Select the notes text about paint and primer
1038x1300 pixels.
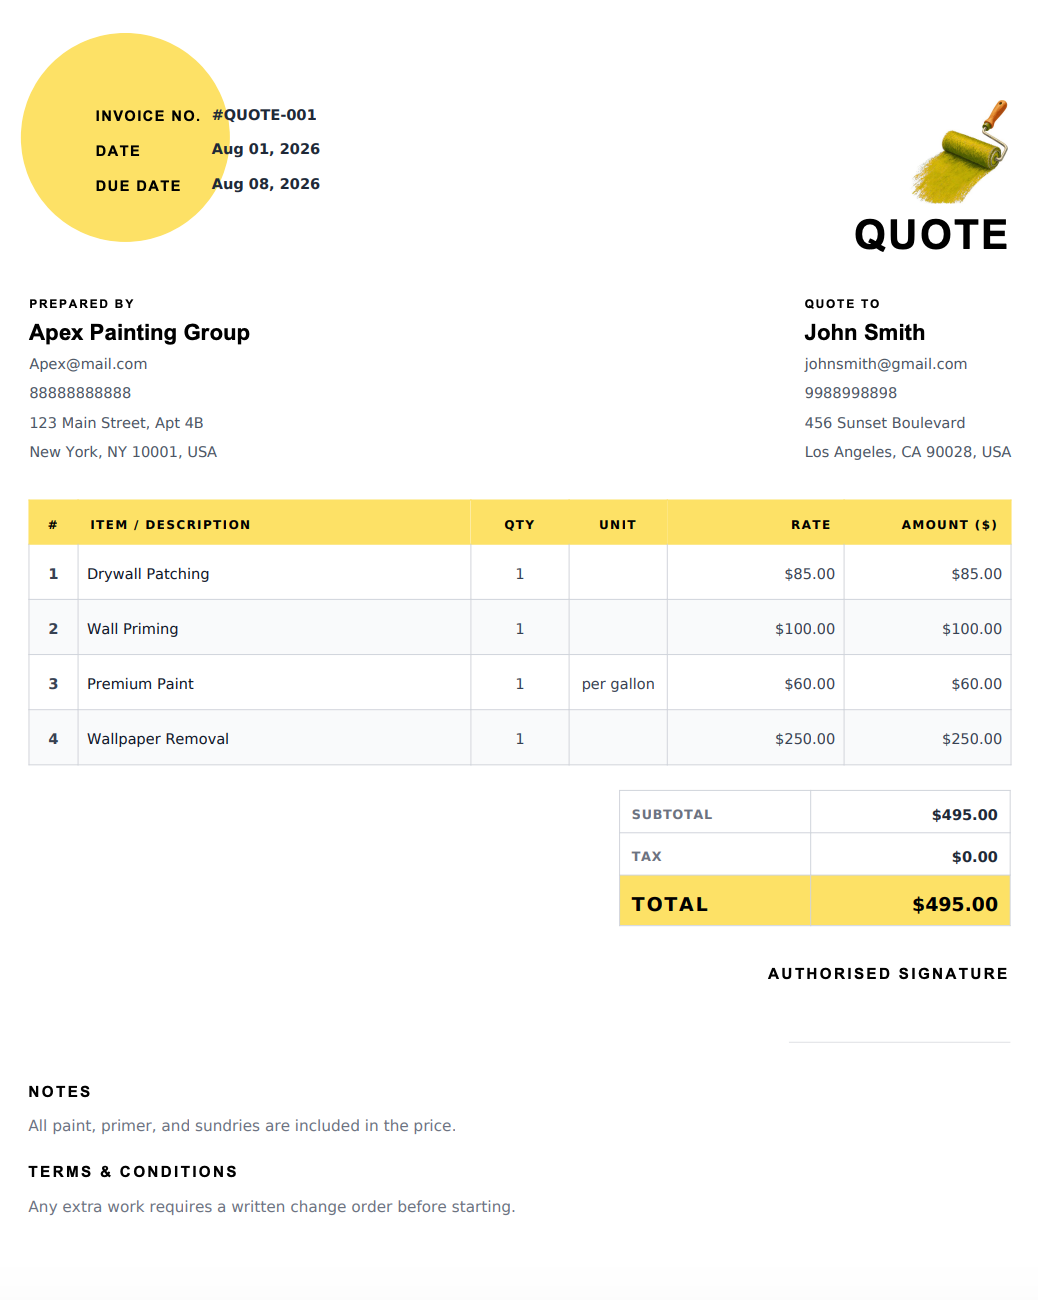click(242, 1125)
